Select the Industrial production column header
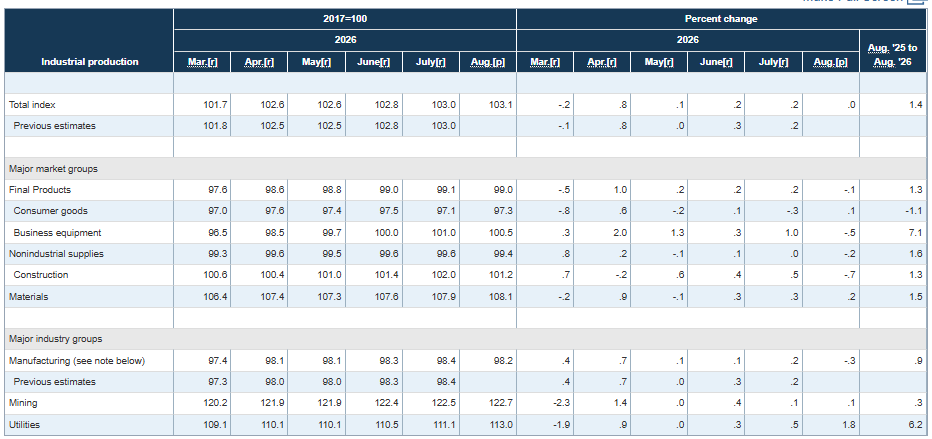 [90, 62]
